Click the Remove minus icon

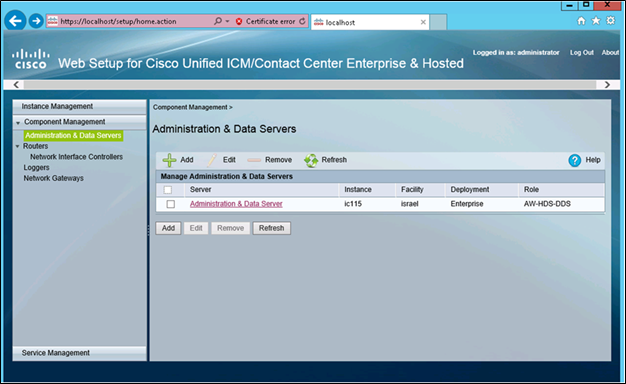(x=254, y=160)
